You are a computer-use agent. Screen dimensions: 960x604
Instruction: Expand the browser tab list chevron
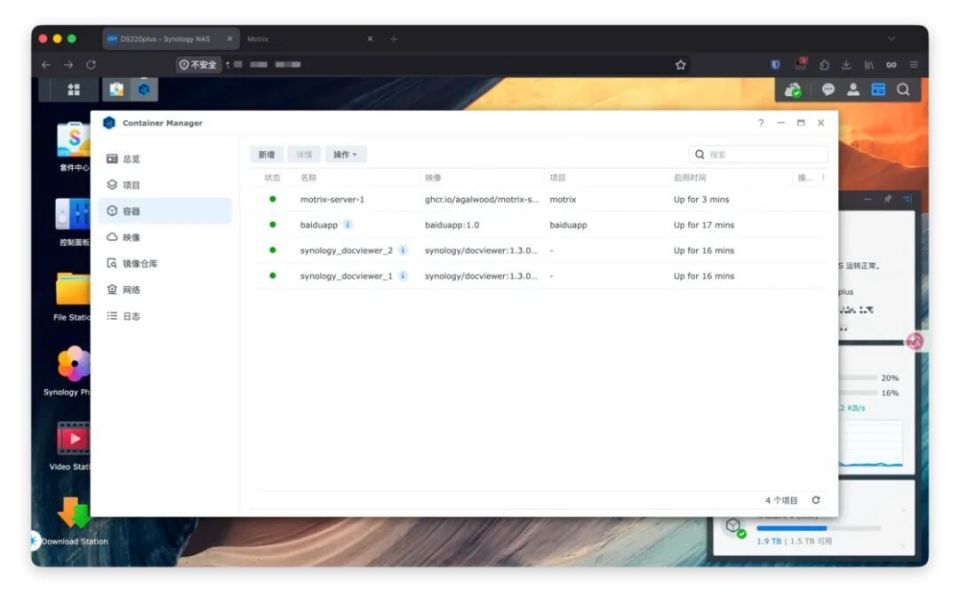click(x=891, y=39)
